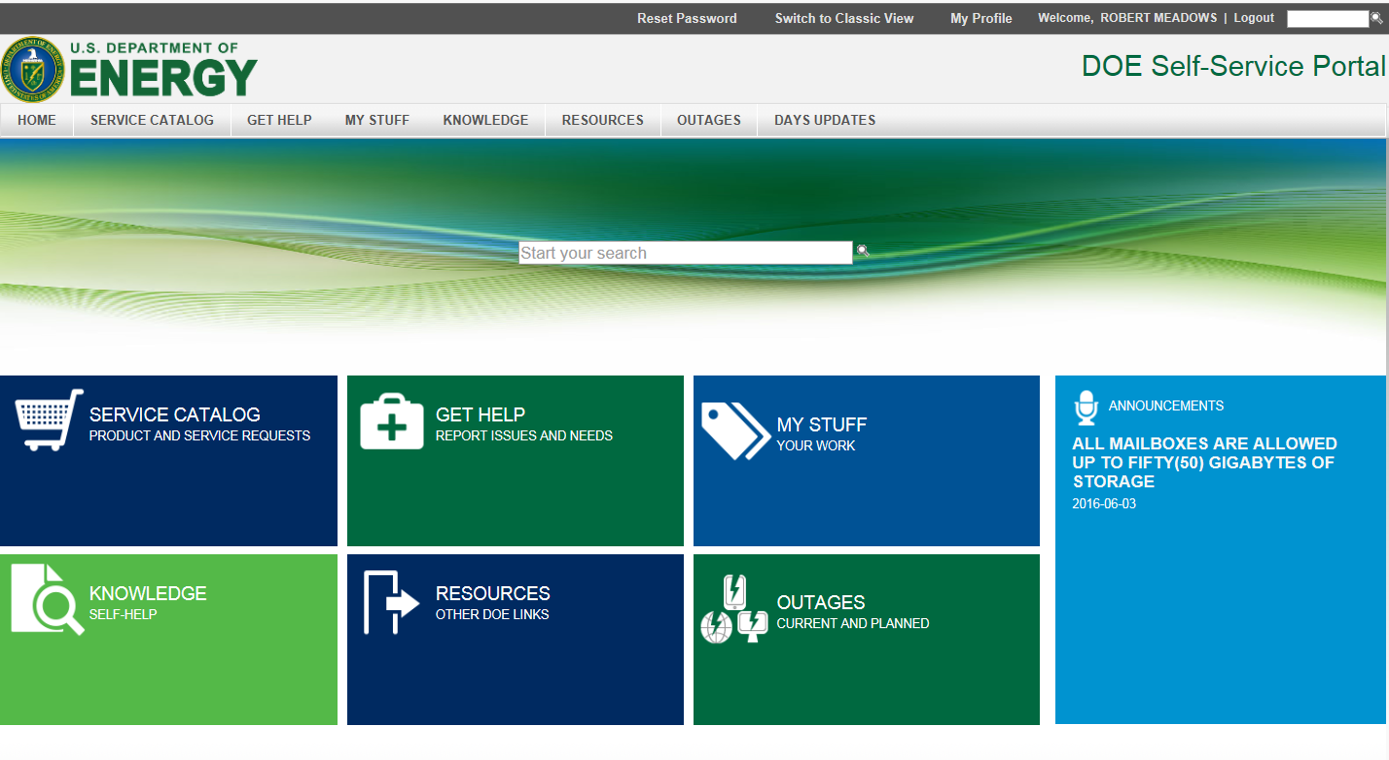Open the My Profile link
This screenshot has width=1389, height=760.
[x=981, y=18]
